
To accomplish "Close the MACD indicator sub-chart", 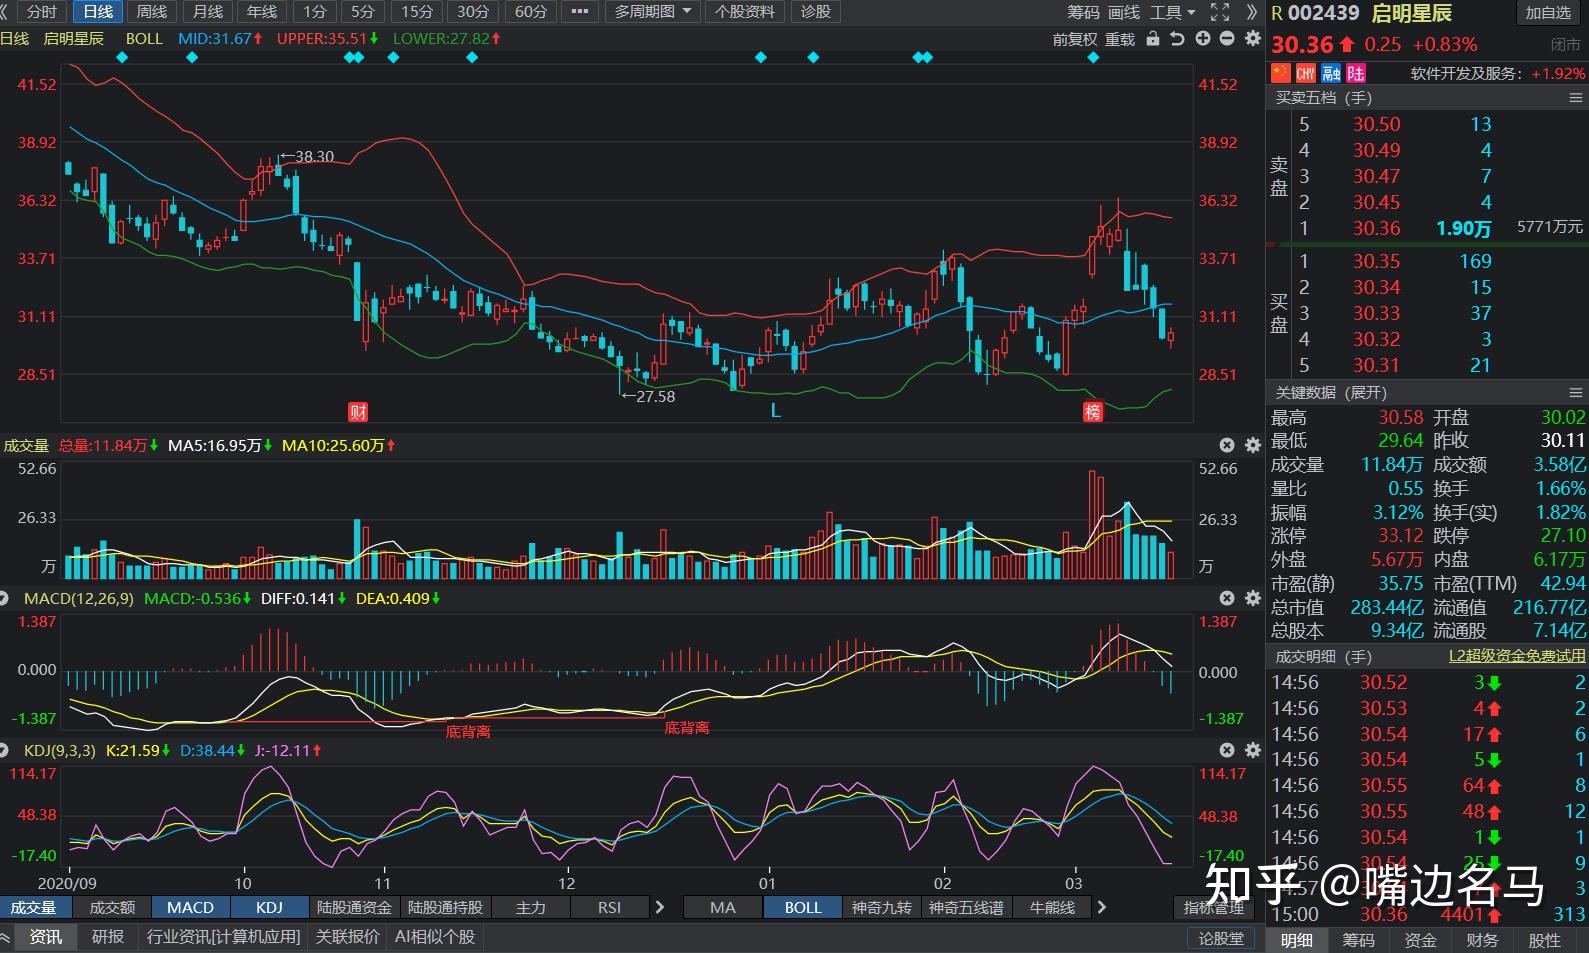I will (x=1227, y=598).
